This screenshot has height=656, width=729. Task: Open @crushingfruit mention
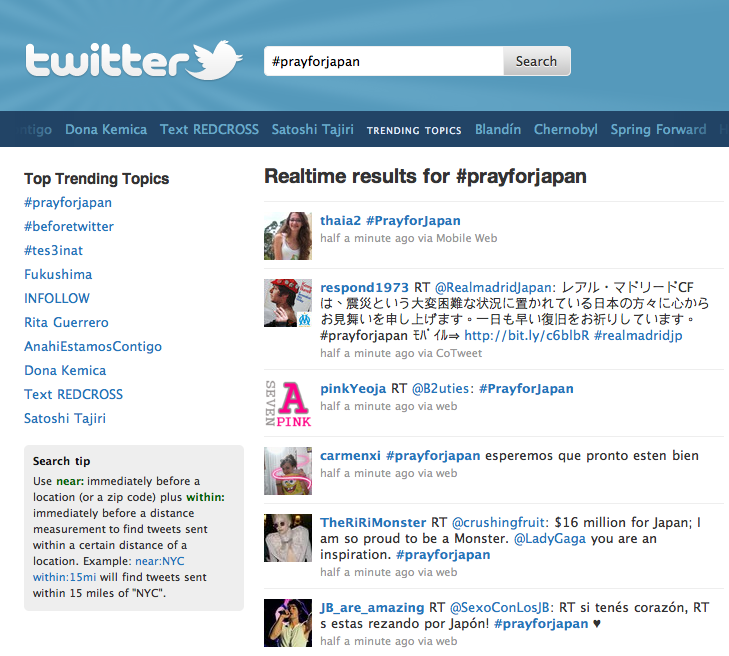pos(500,523)
